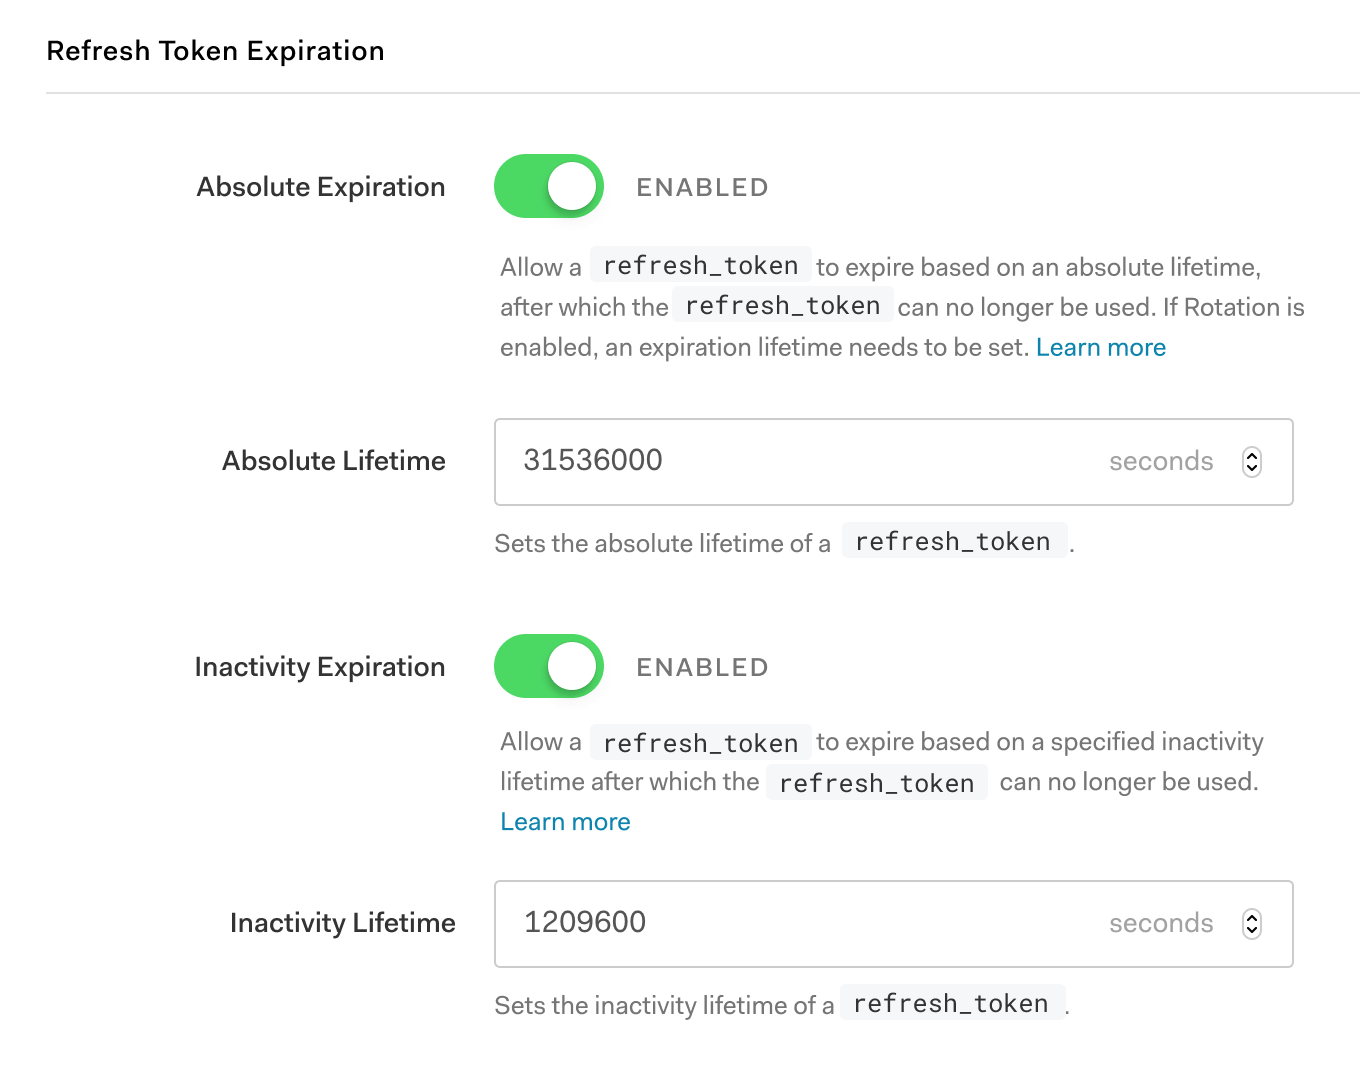The image size is (1360, 1072).
Task: Open Learn more link about absolute lifetime
Action: [x=1101, y=347]
